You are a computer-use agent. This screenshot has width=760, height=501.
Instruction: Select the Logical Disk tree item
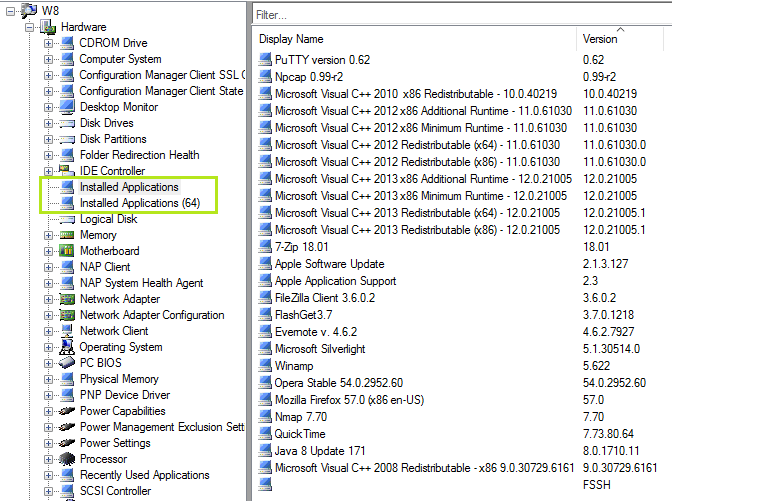pyautogui.click(x=109, y=219)
